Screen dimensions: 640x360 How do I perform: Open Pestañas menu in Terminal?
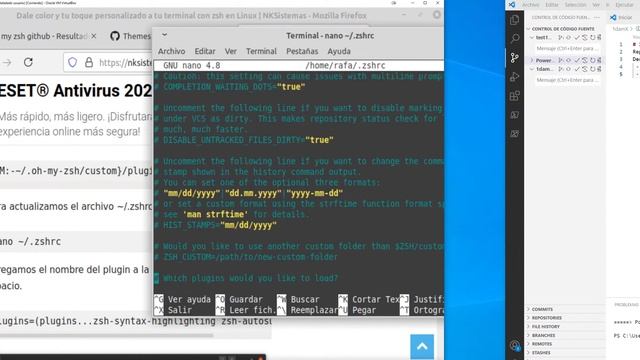[x=302, y=51]
